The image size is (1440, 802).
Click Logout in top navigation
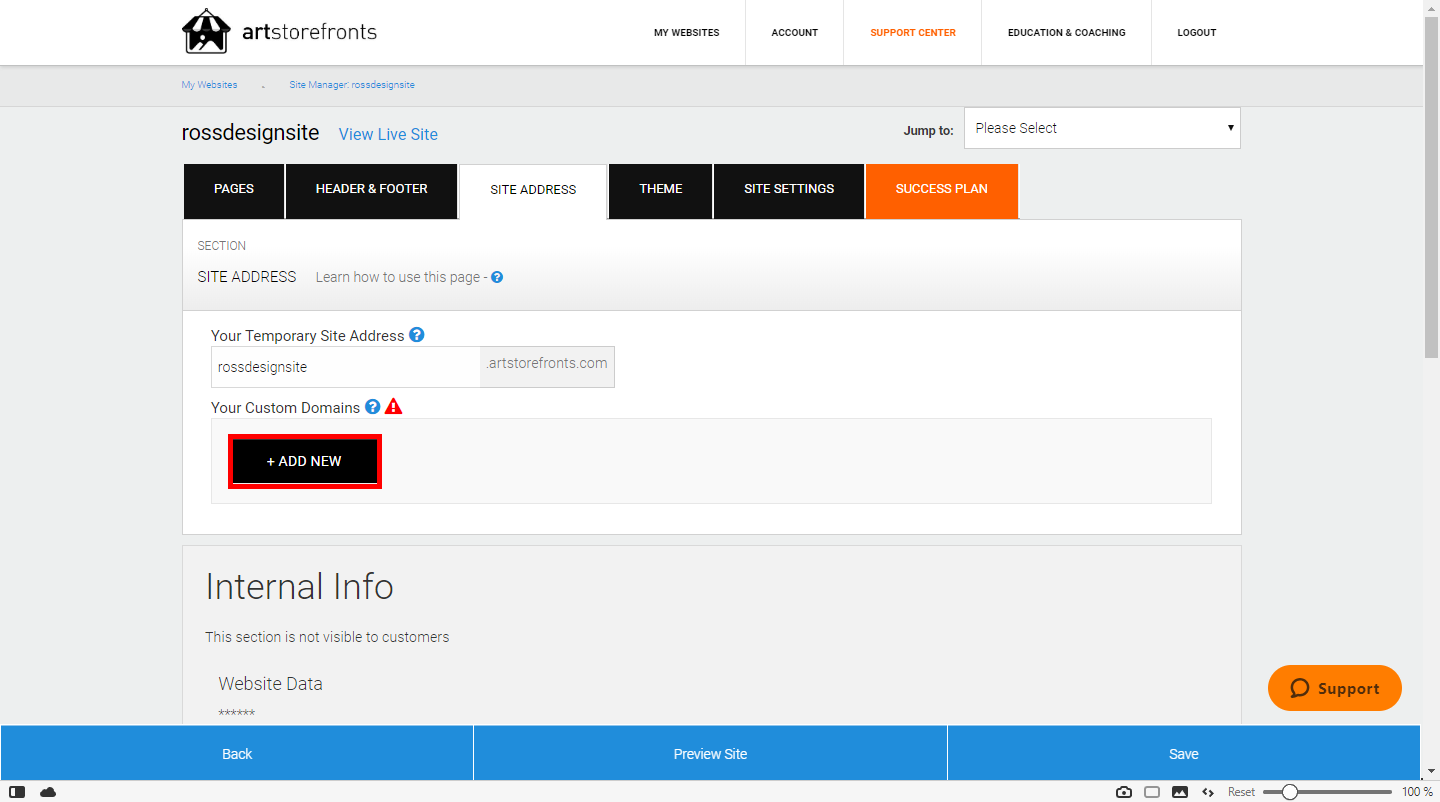(x=1197, y=33)
